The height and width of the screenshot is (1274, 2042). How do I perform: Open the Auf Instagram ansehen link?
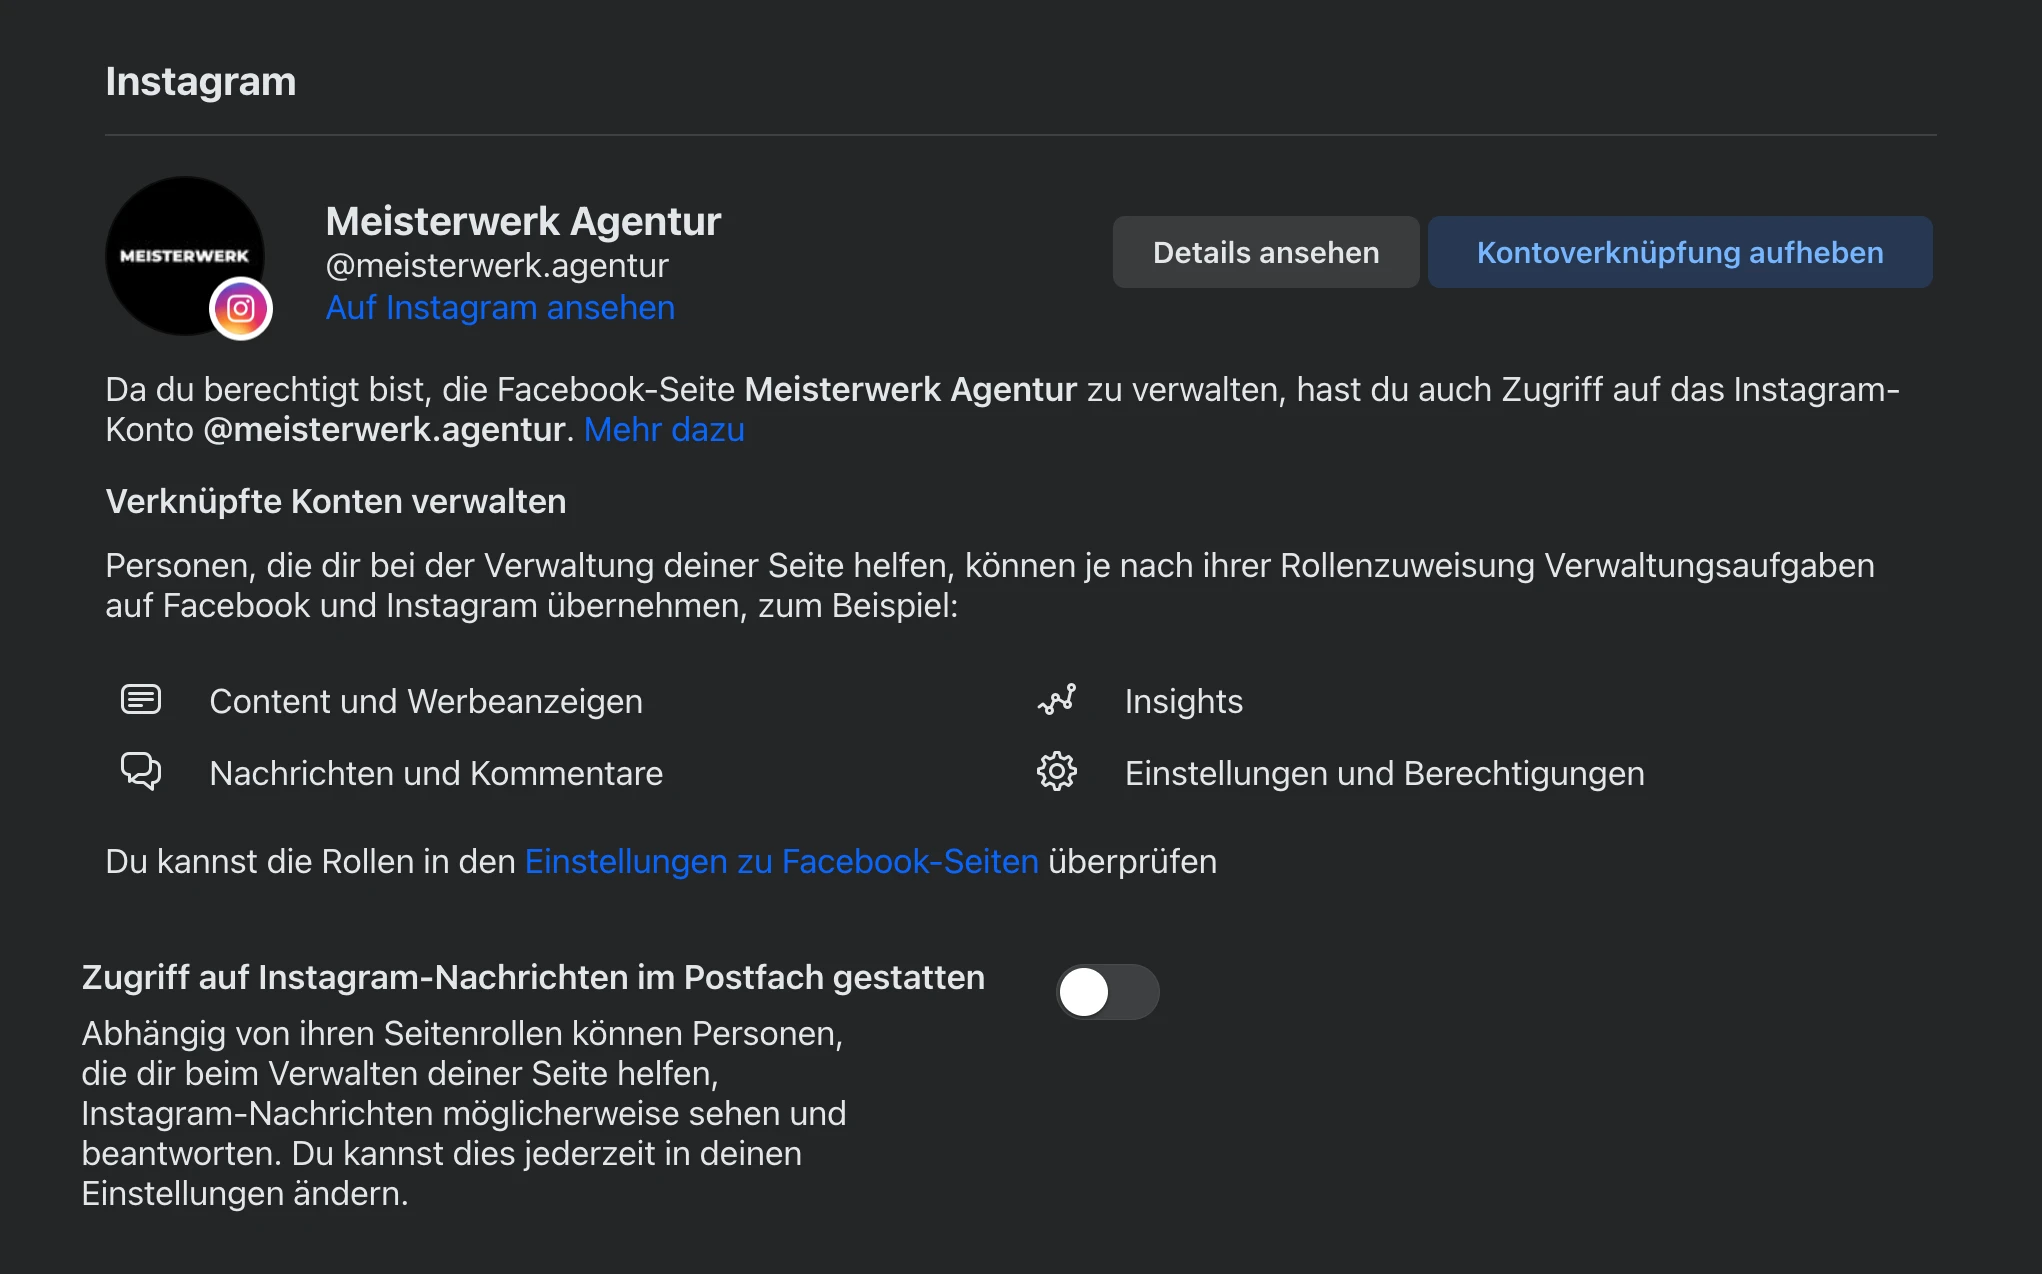500,308
